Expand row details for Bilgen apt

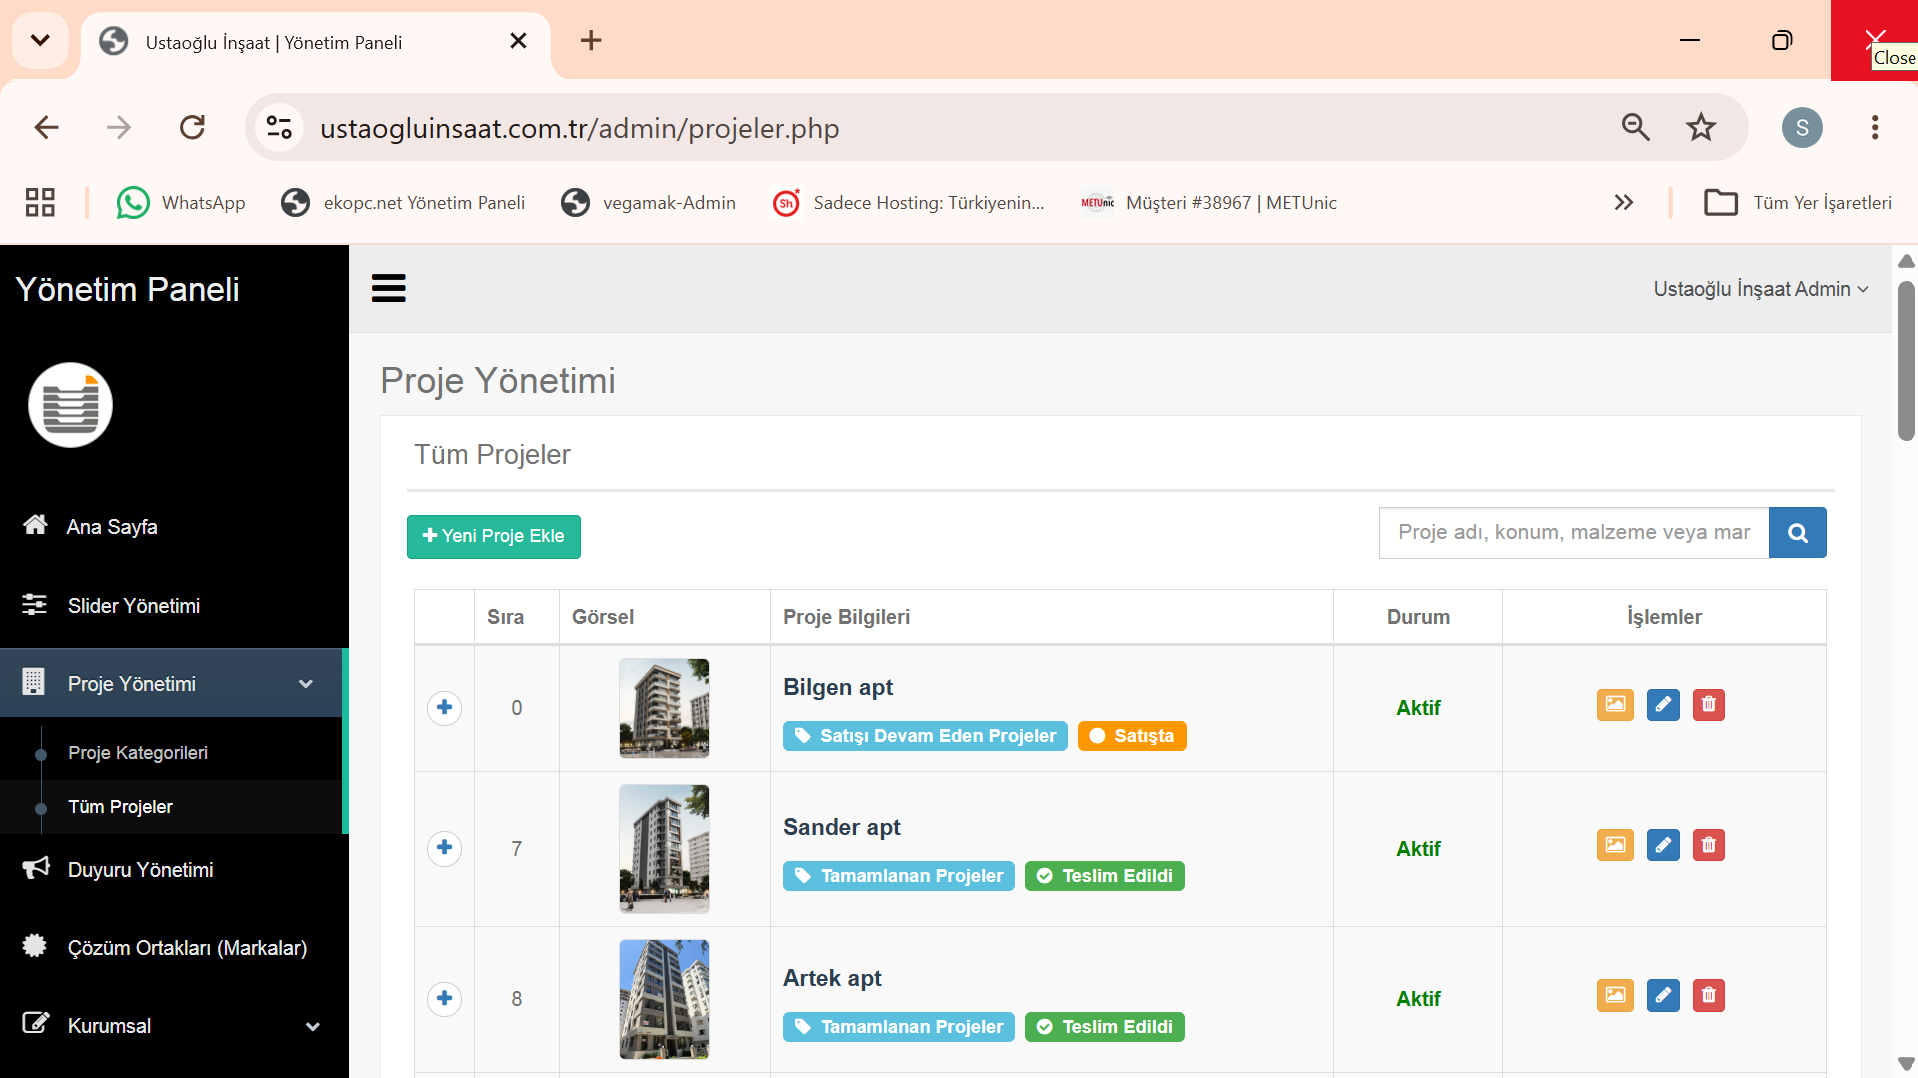(444, 708)
